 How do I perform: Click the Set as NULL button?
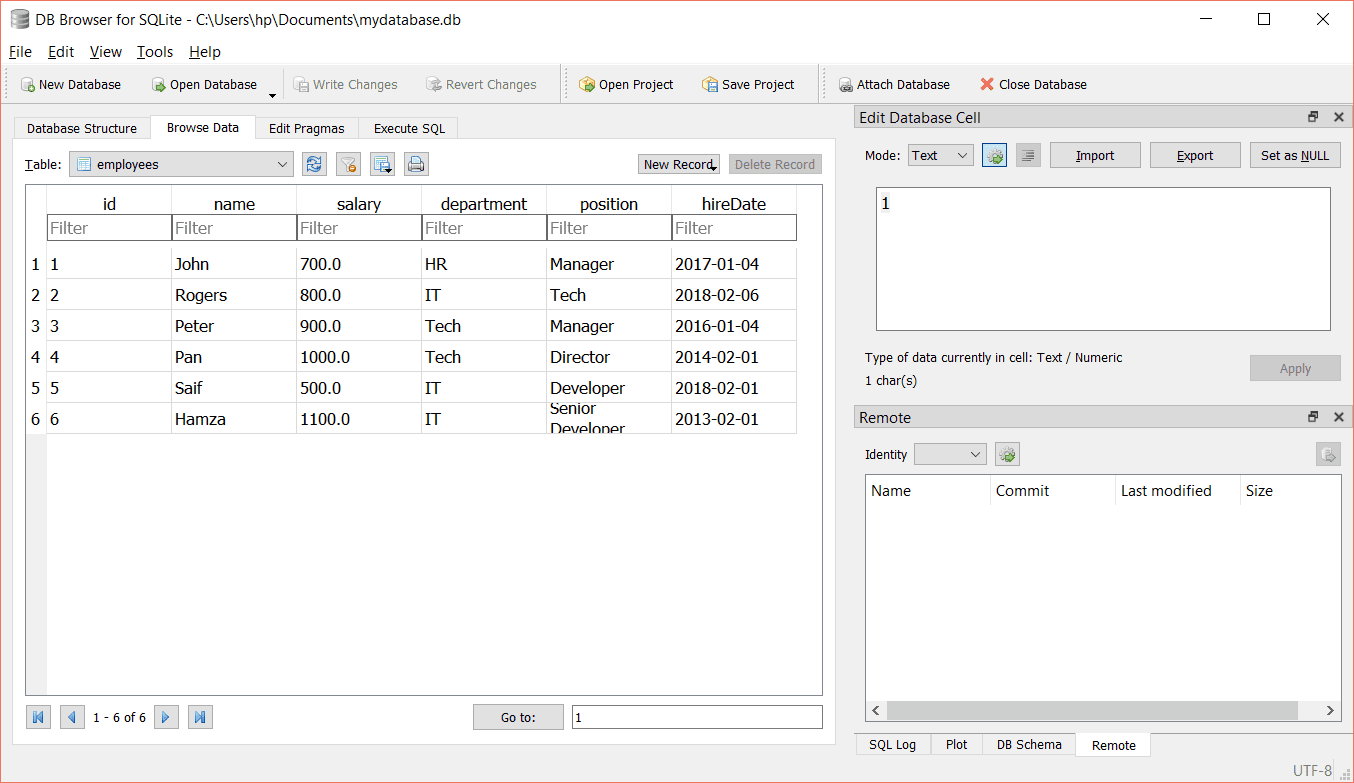click(1295, 154)
